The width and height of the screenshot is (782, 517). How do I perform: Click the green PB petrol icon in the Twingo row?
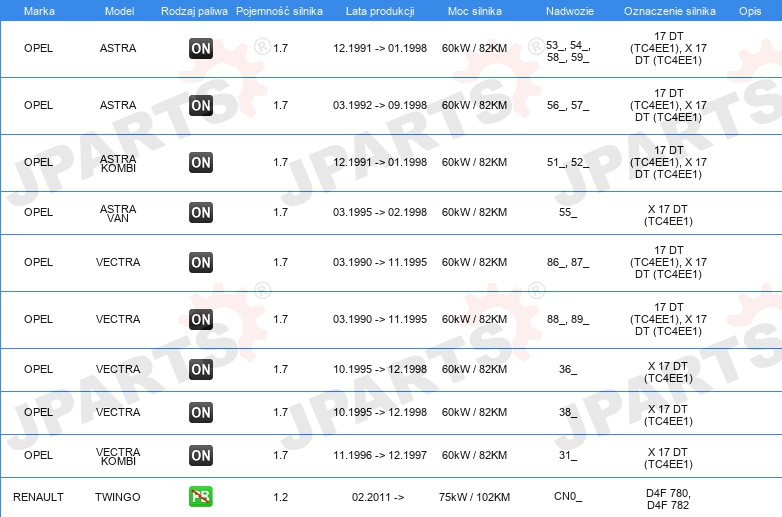[201, 497]
